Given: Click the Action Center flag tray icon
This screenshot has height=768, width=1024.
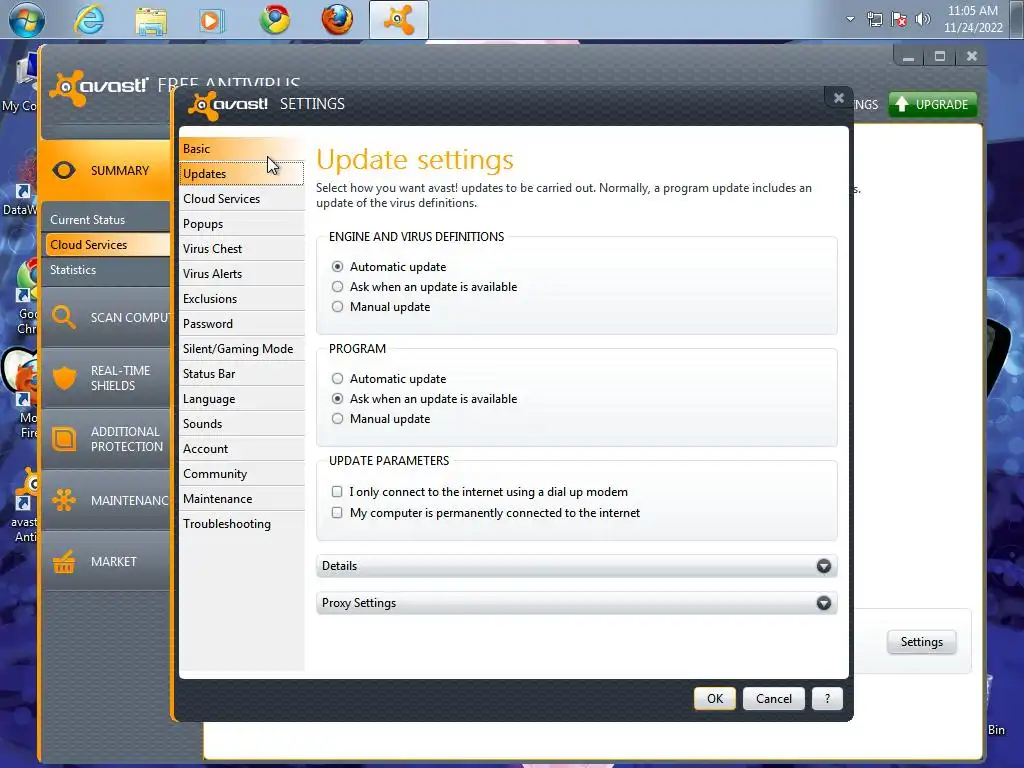Looking at the screenshot, I should point(899,19).
